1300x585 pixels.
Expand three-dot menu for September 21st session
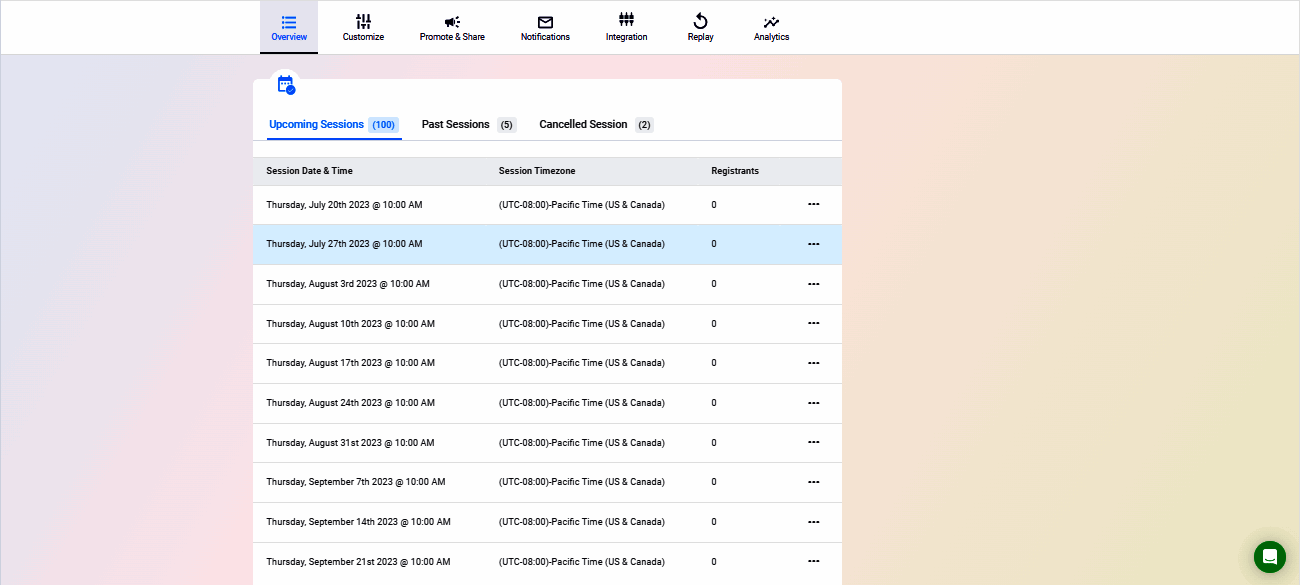pyautogui.click(x=813, y=561)
